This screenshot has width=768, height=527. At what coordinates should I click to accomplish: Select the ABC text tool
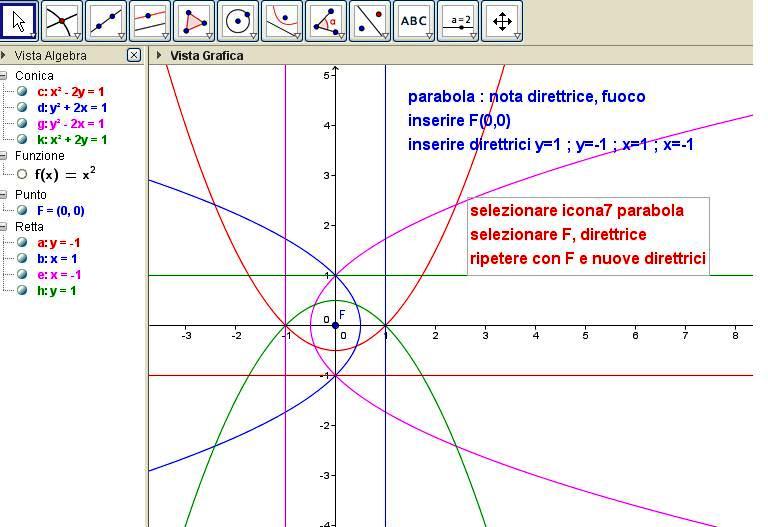(x=414, y=21)
